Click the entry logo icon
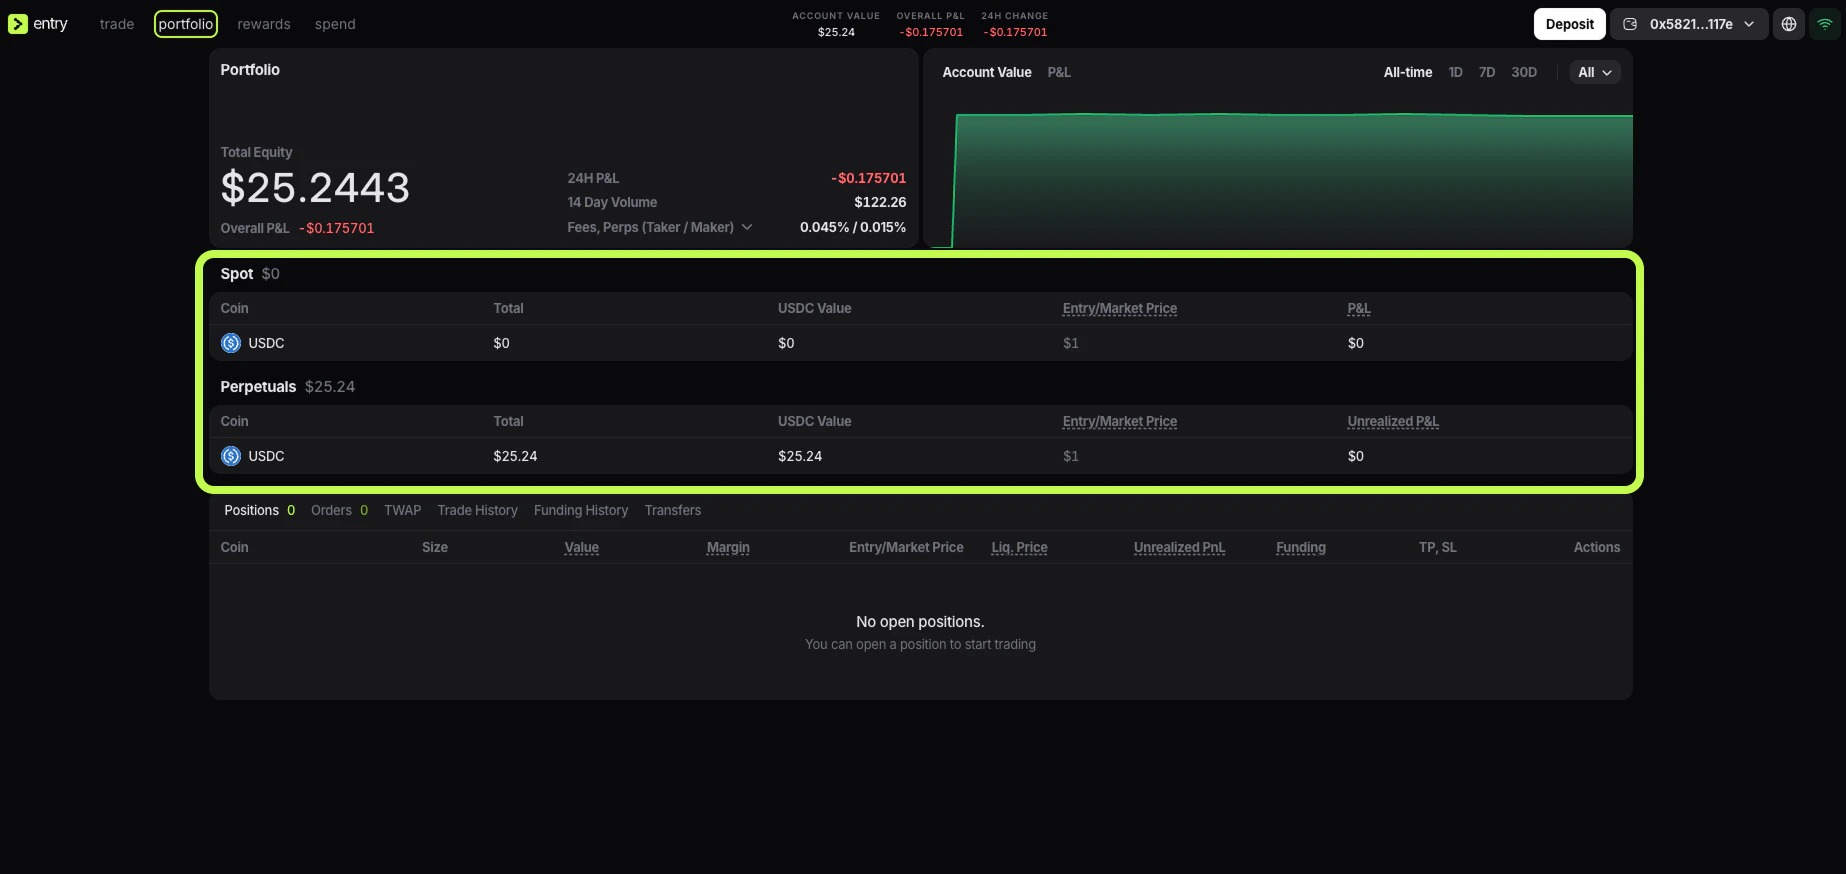Viewport: 1846px width, 874px height. 18,24
